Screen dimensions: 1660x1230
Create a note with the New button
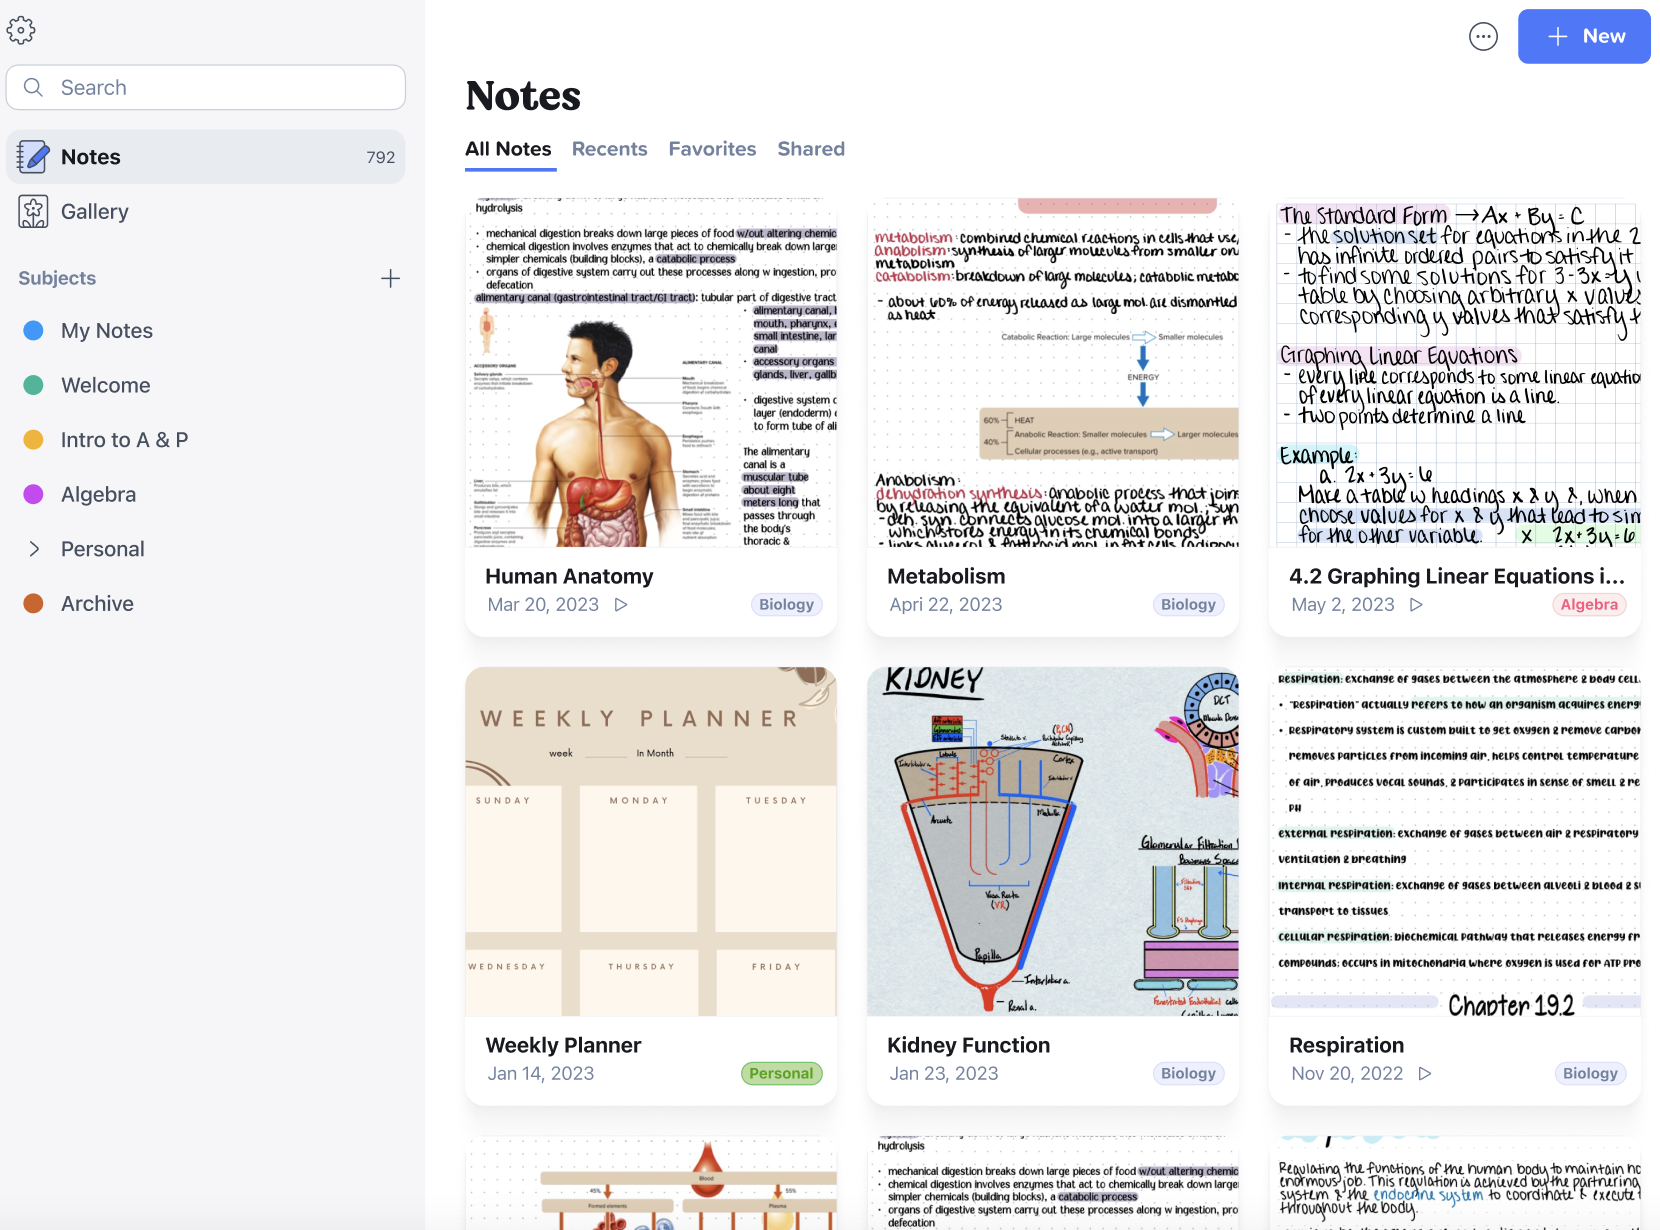[1583, 36]
